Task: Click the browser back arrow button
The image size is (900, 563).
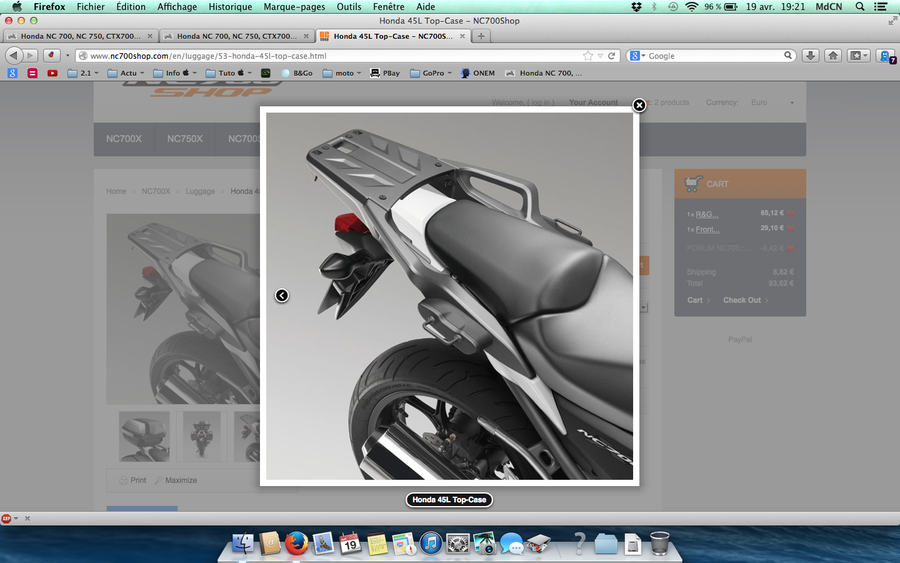Action: tap(15, 56)
